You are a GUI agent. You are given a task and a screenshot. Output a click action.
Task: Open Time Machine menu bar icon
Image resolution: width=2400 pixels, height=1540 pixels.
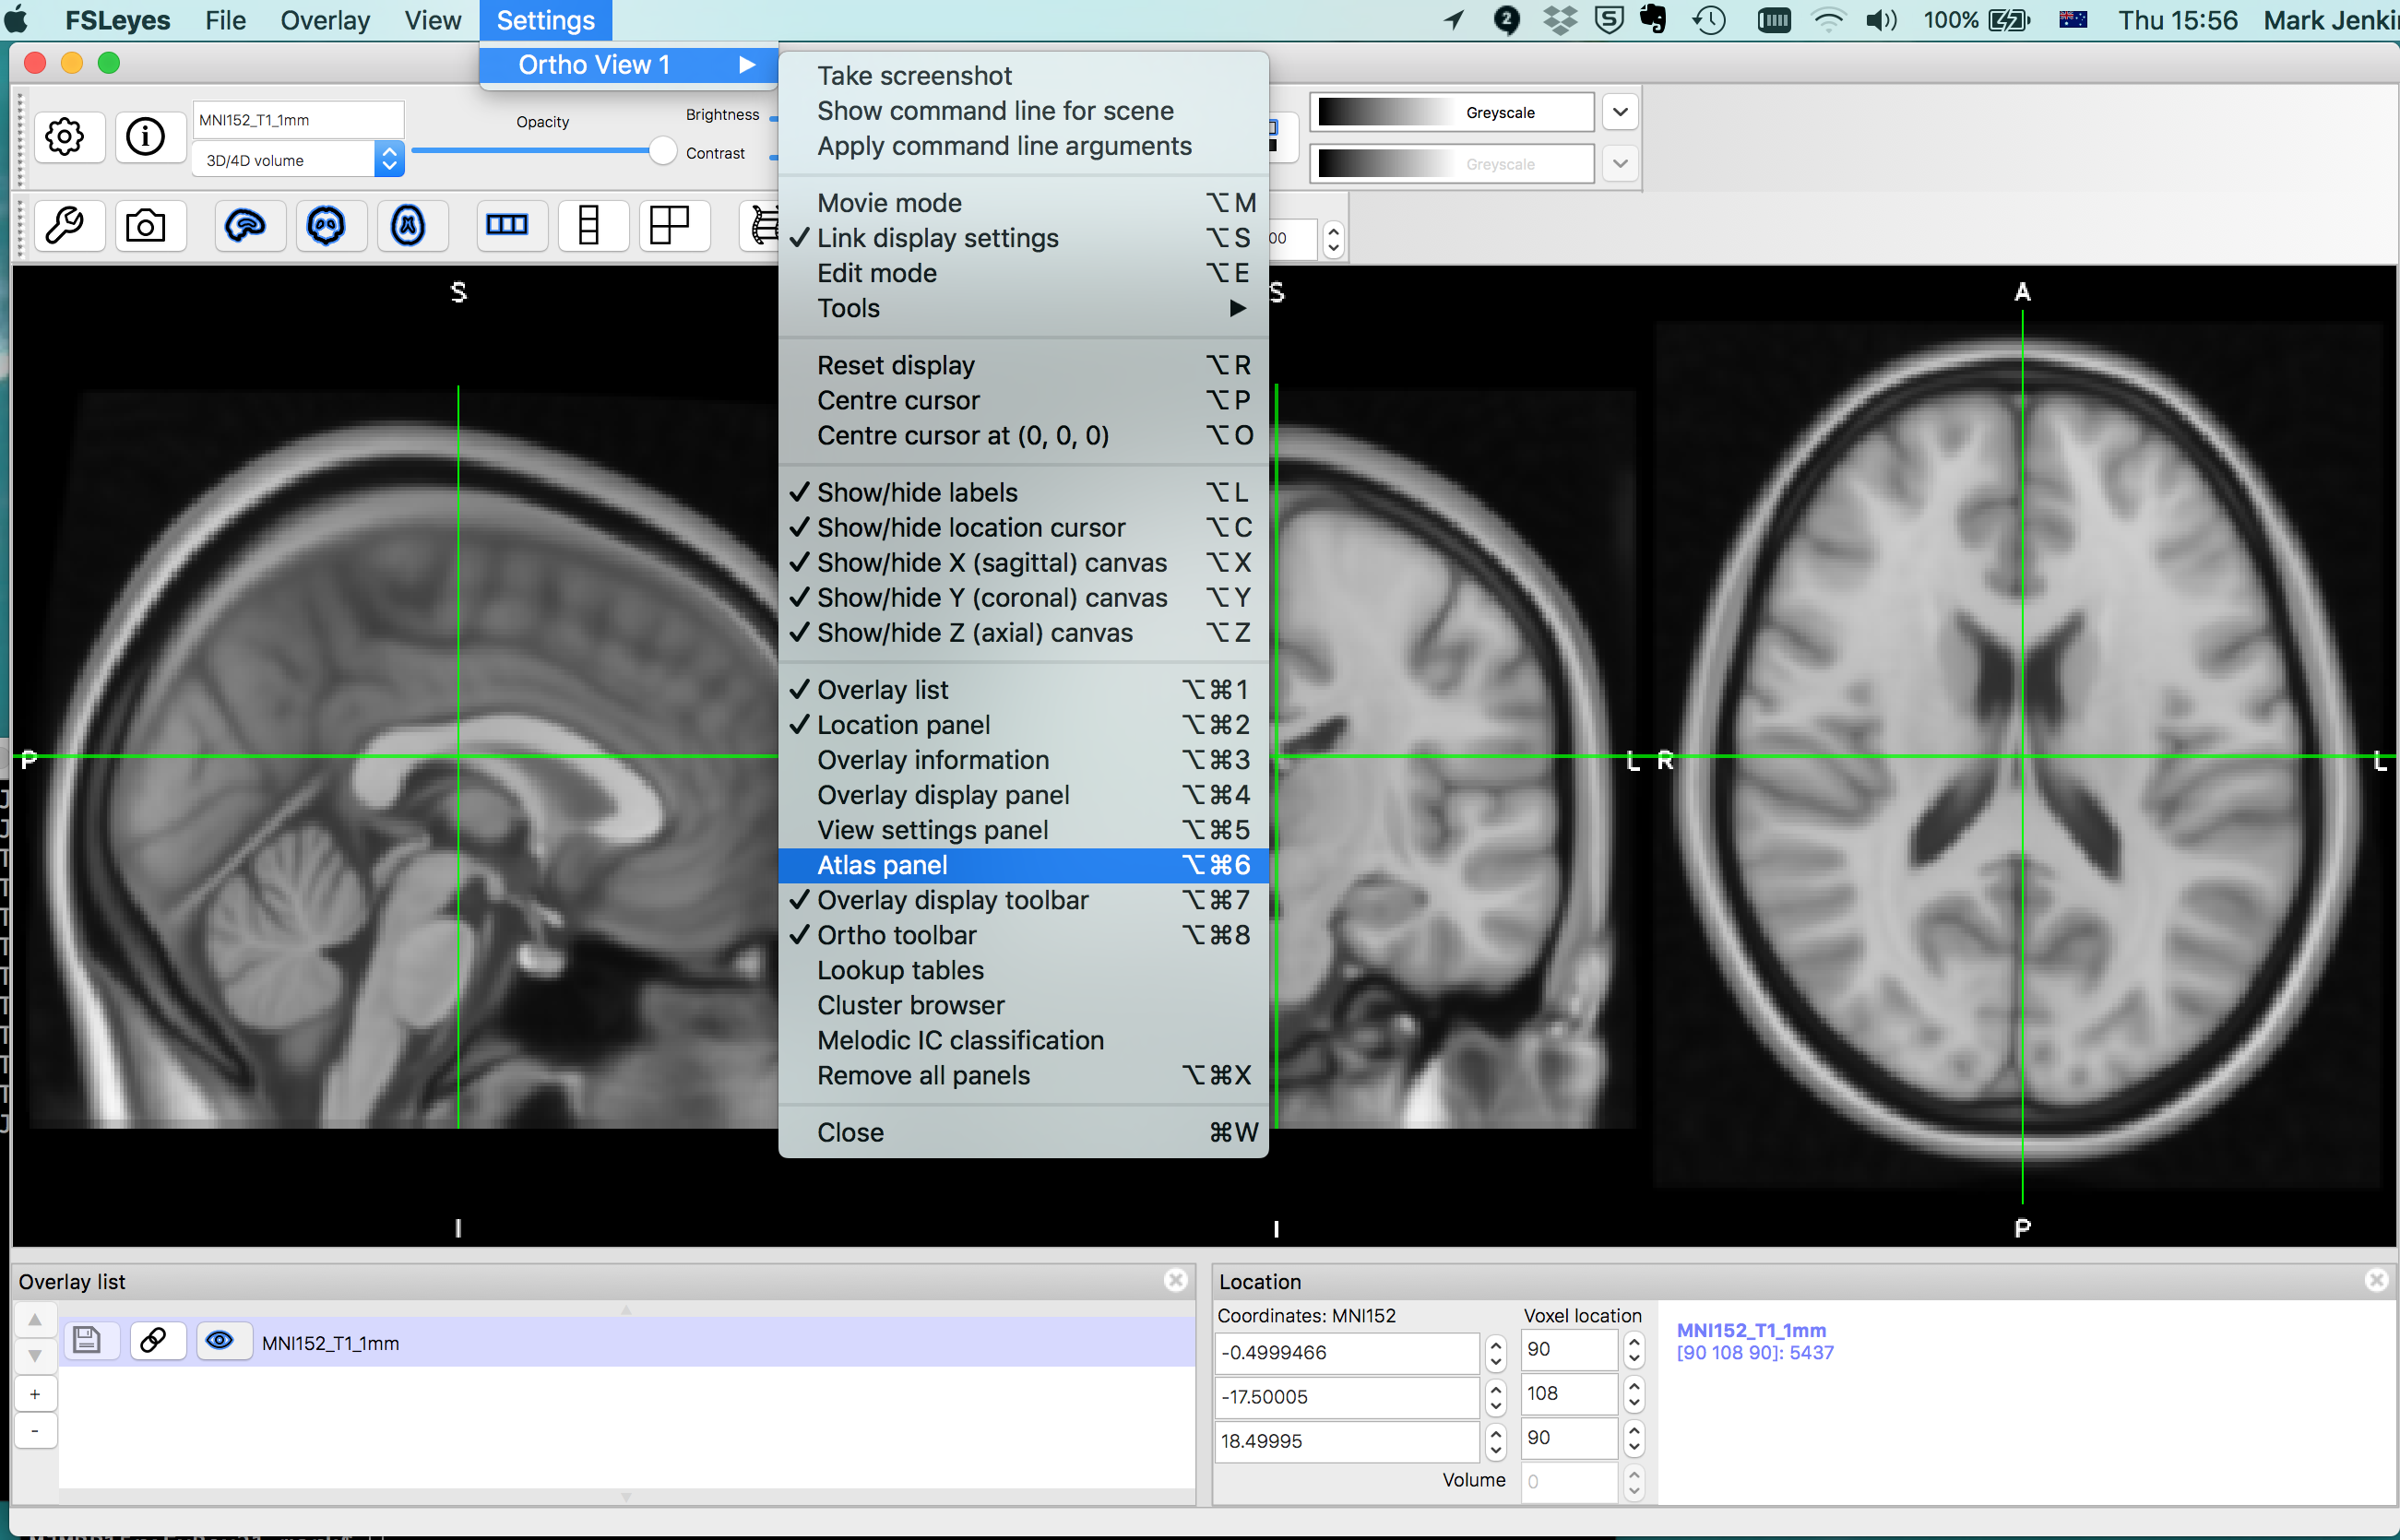pyautogui.click(x=1709, y=20)
